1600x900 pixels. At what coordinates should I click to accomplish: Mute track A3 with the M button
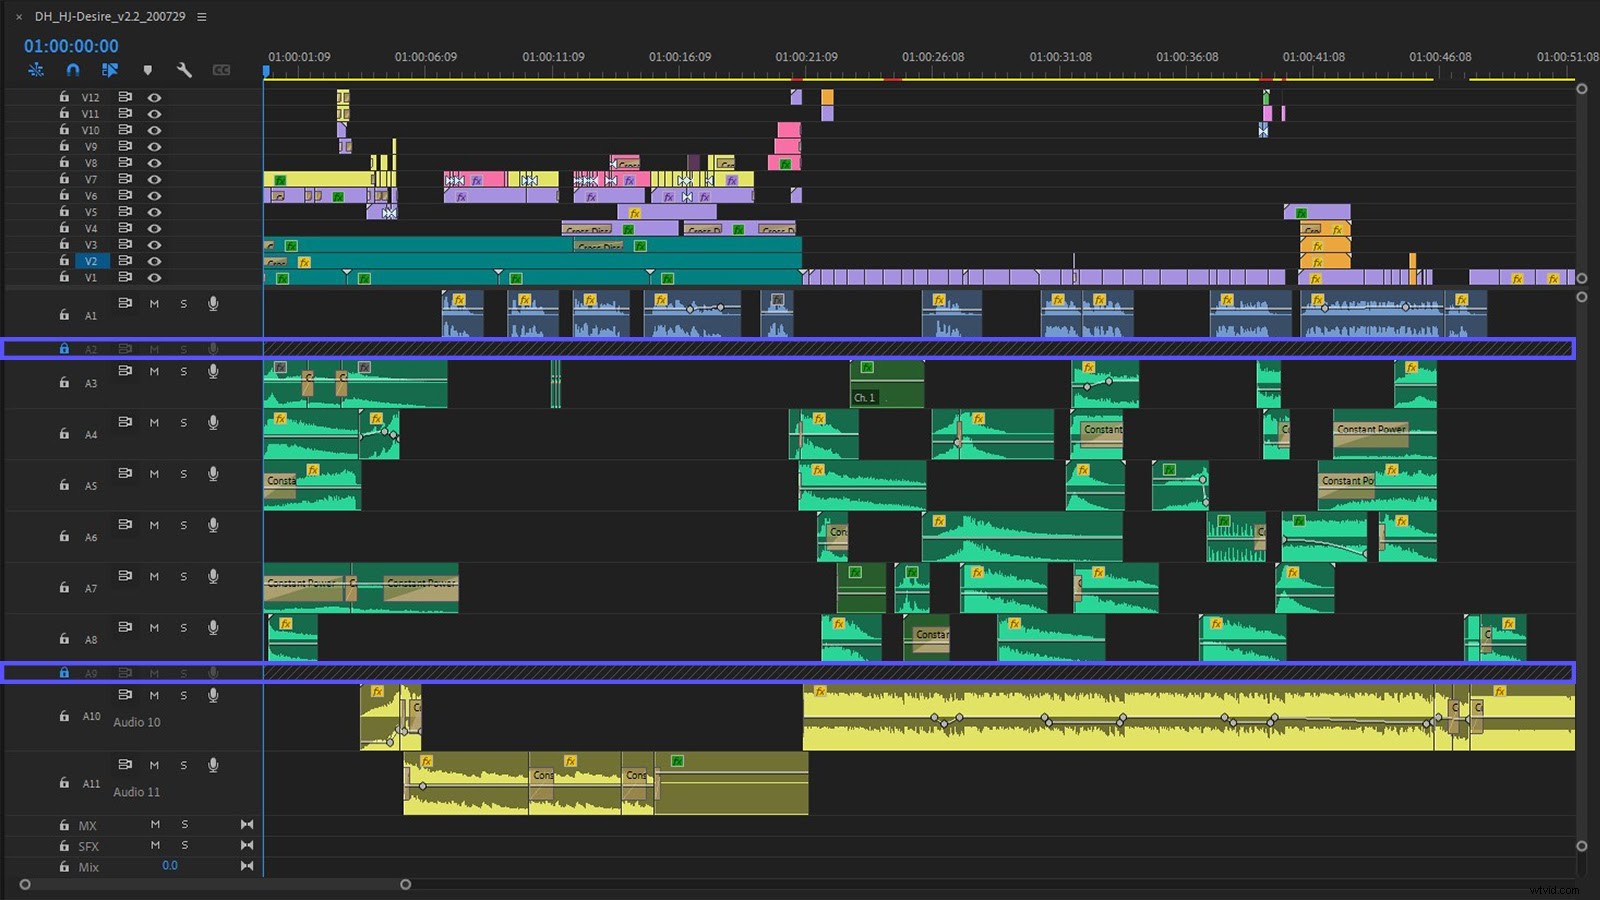pyautogui.click(x=154, y=371)
